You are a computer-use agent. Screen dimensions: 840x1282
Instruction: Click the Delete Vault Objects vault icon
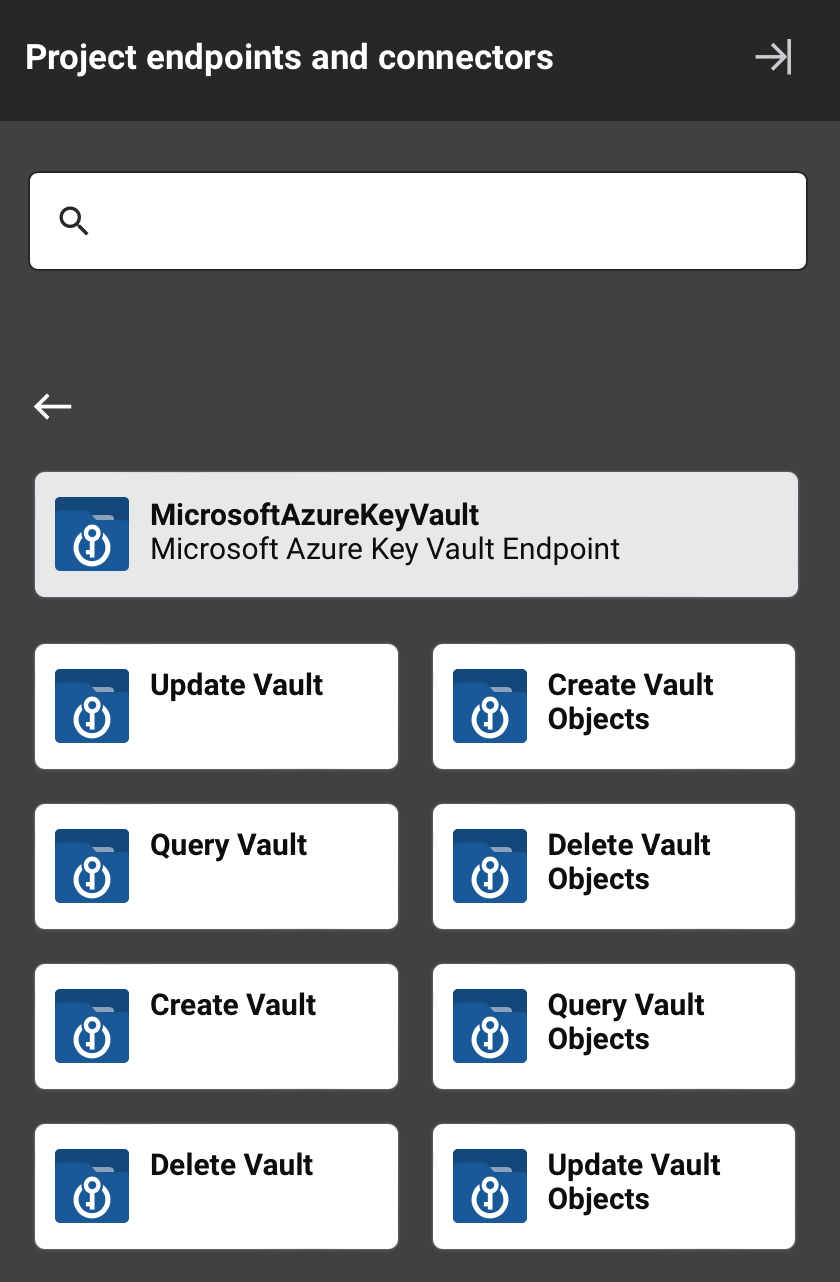coord(490,866)
